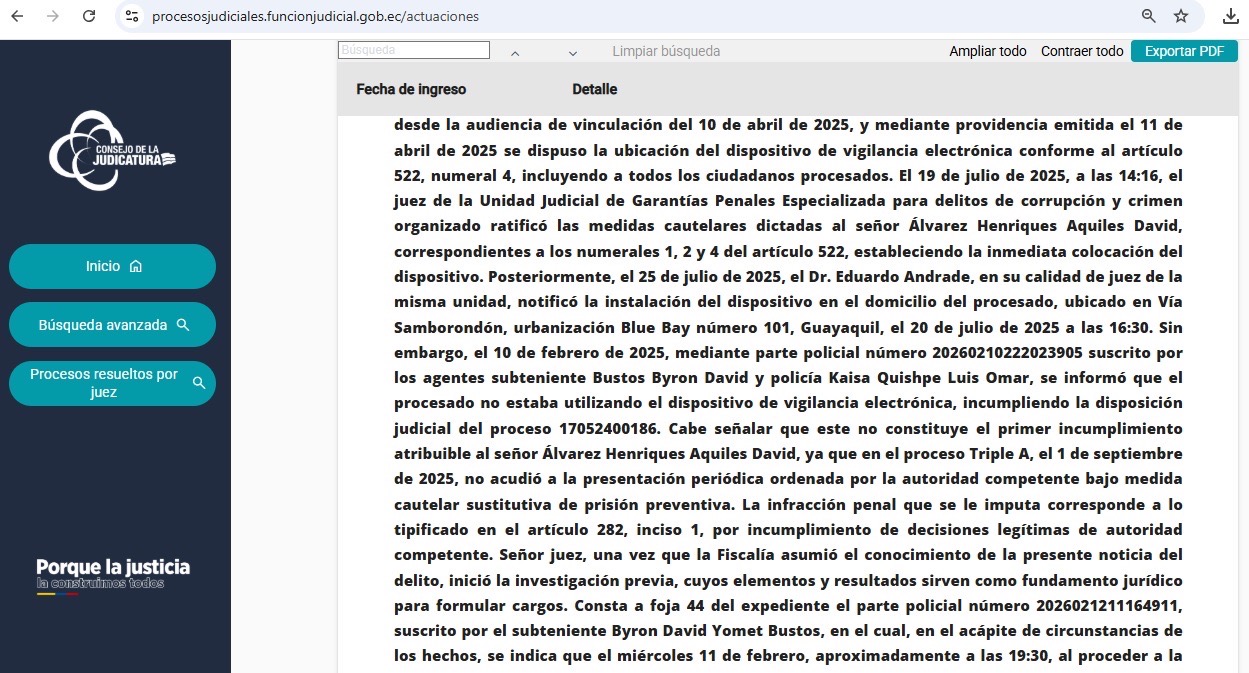Bookmark this page with the star icon
The height and width of the screenshot is (673, 1249).
(1181, 16)
